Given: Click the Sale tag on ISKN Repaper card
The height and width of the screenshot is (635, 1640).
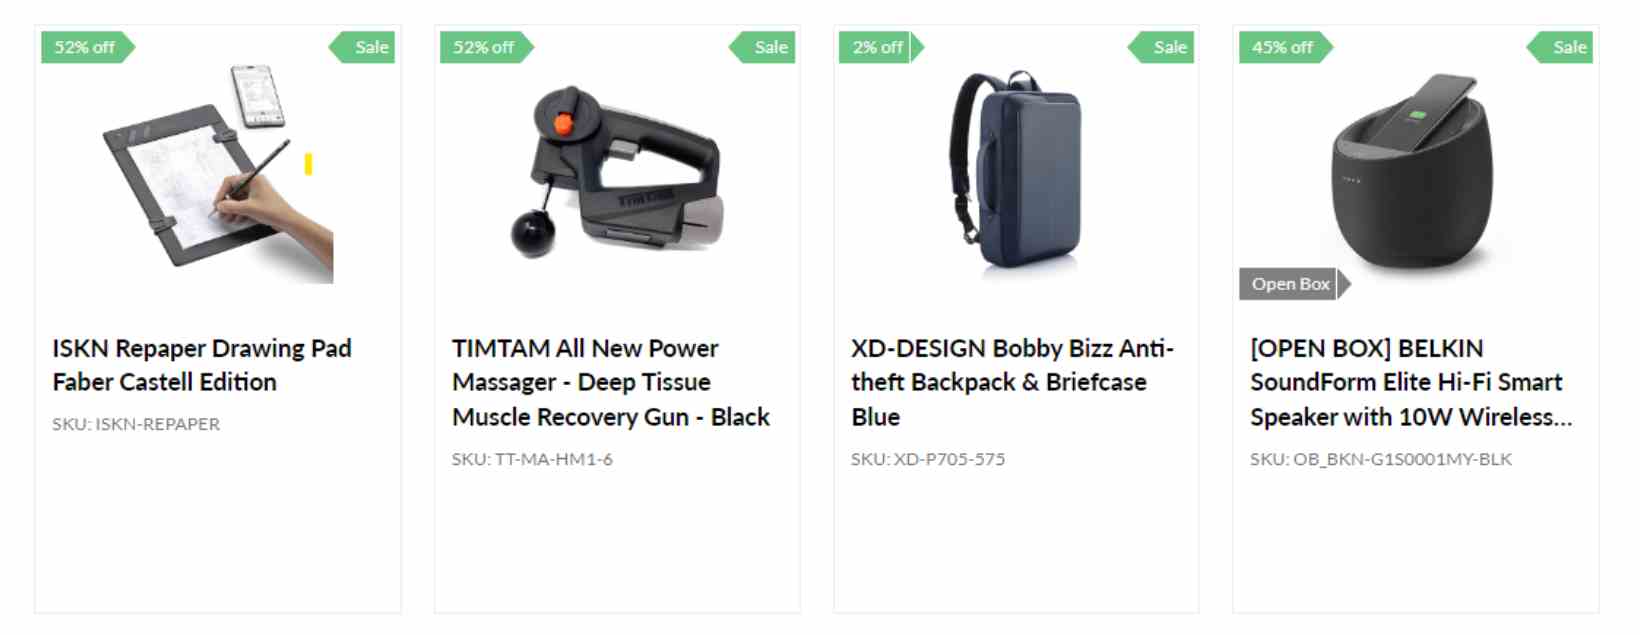Looking at the screenshot, I should click(363, 47).
